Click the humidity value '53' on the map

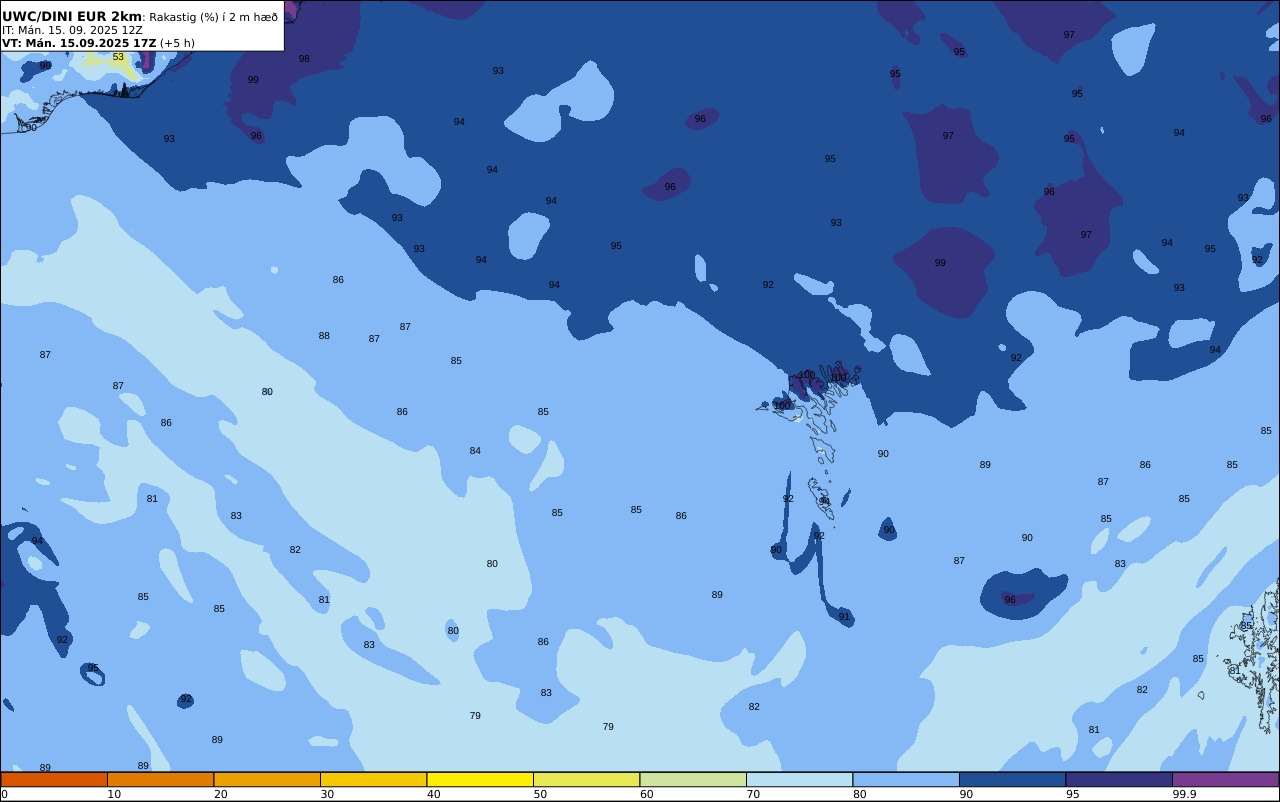point(118,57)
